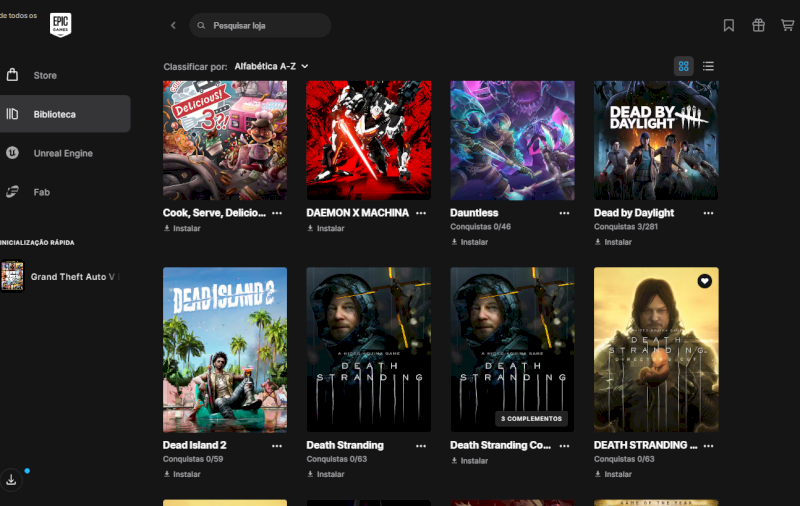
Task: Click the INICIALIZAÇÃO RÁPIDA heading
Action: coord(37,243)
